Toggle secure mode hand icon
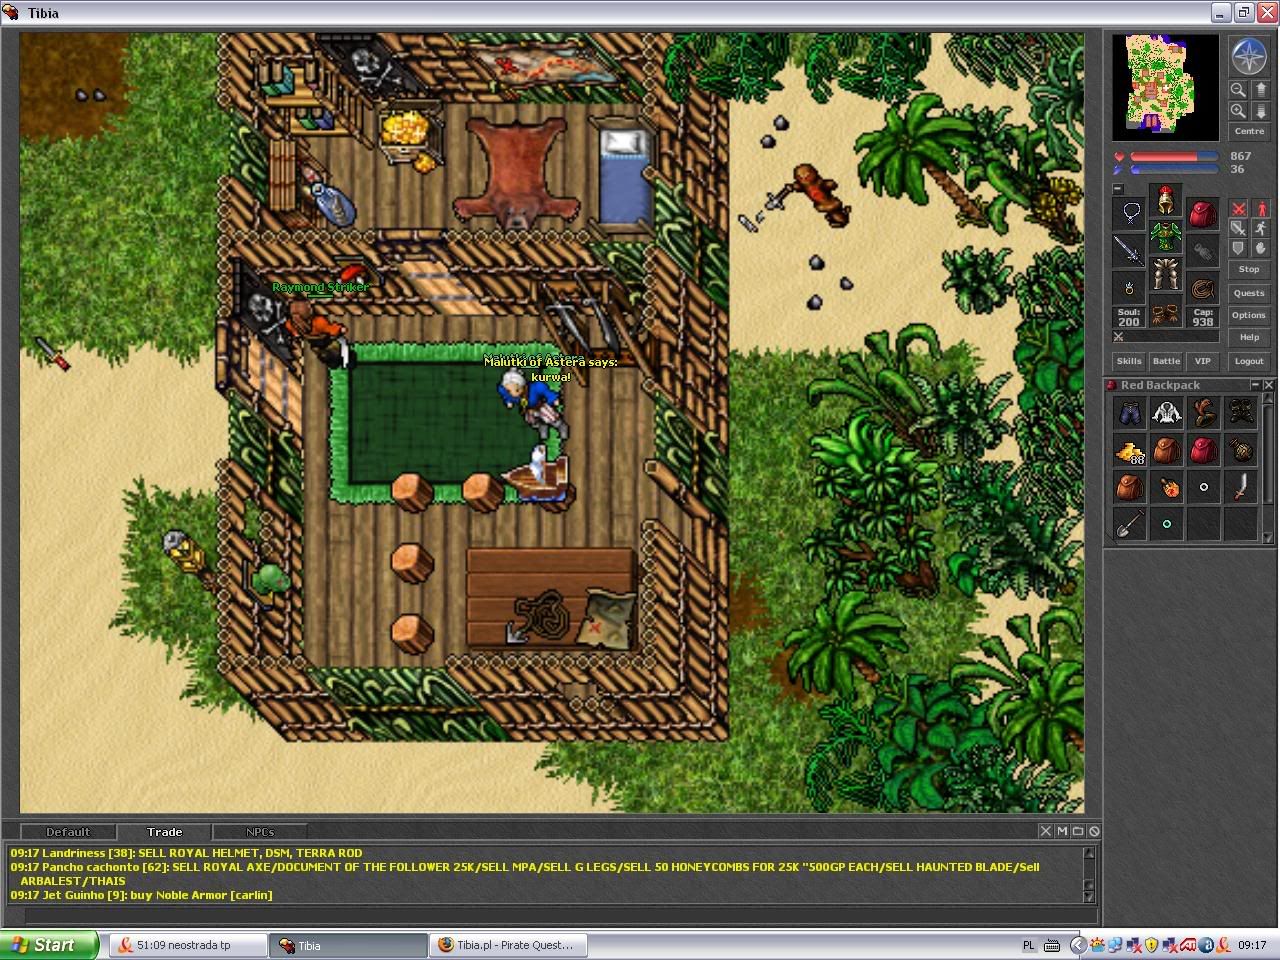Screen dimensions: 1280x960 click(x=1260, y=249)
